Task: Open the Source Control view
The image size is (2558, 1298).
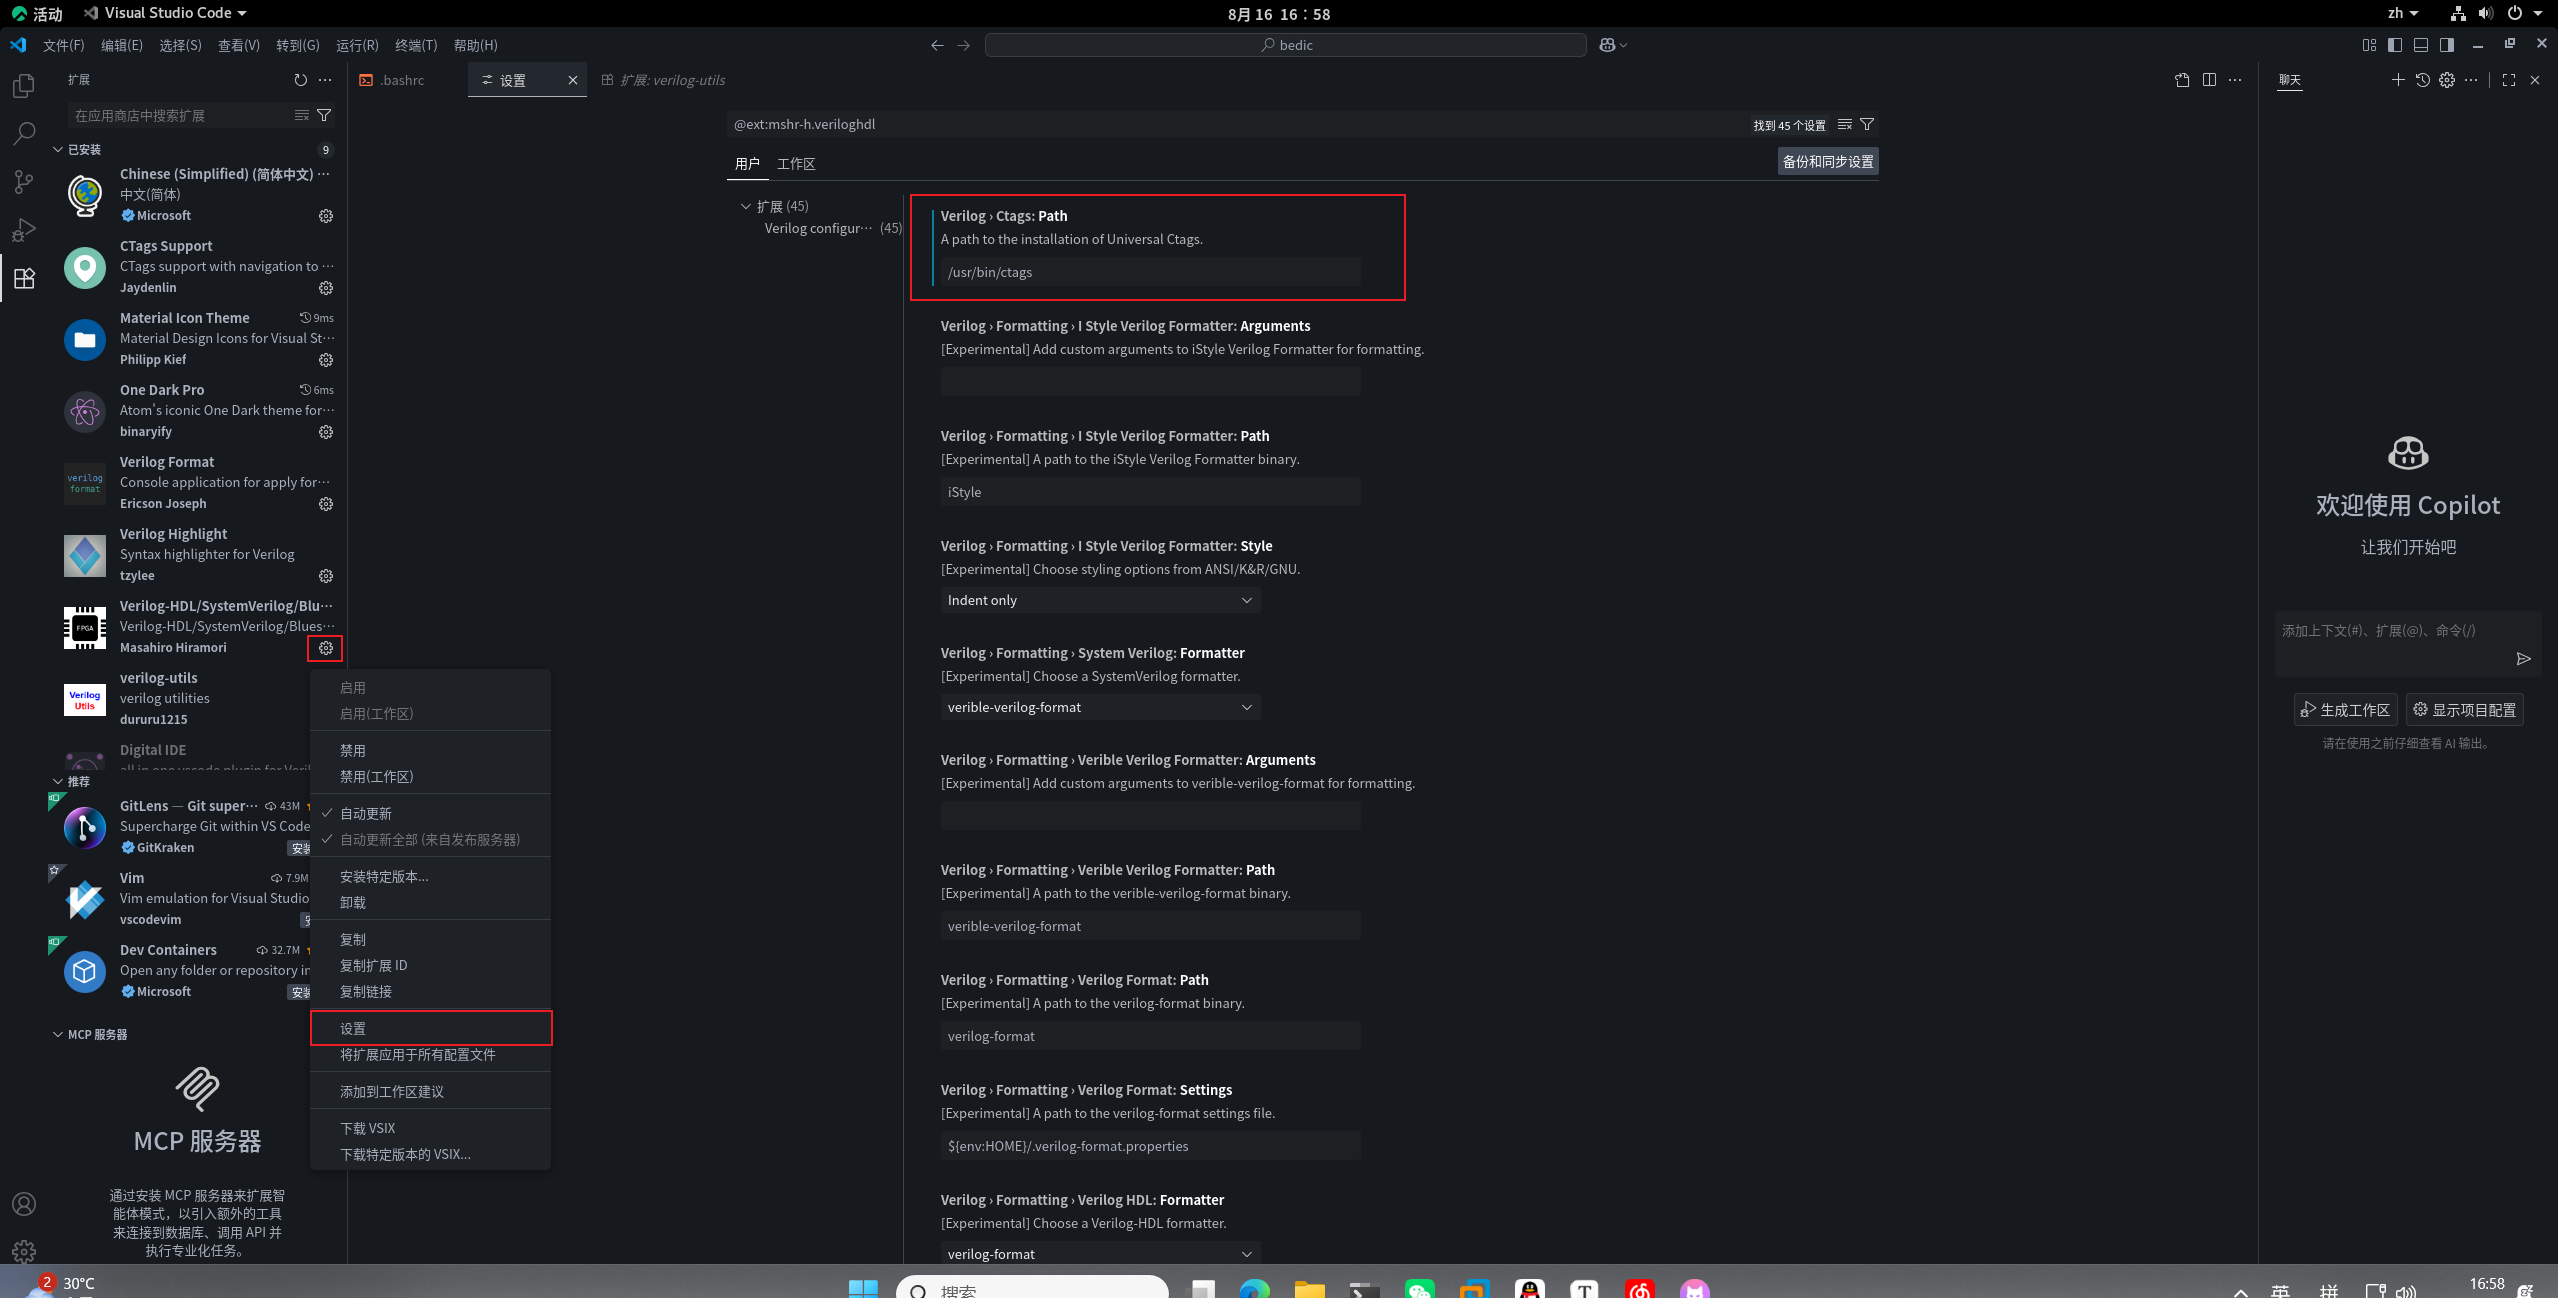Action: (24, 182)
